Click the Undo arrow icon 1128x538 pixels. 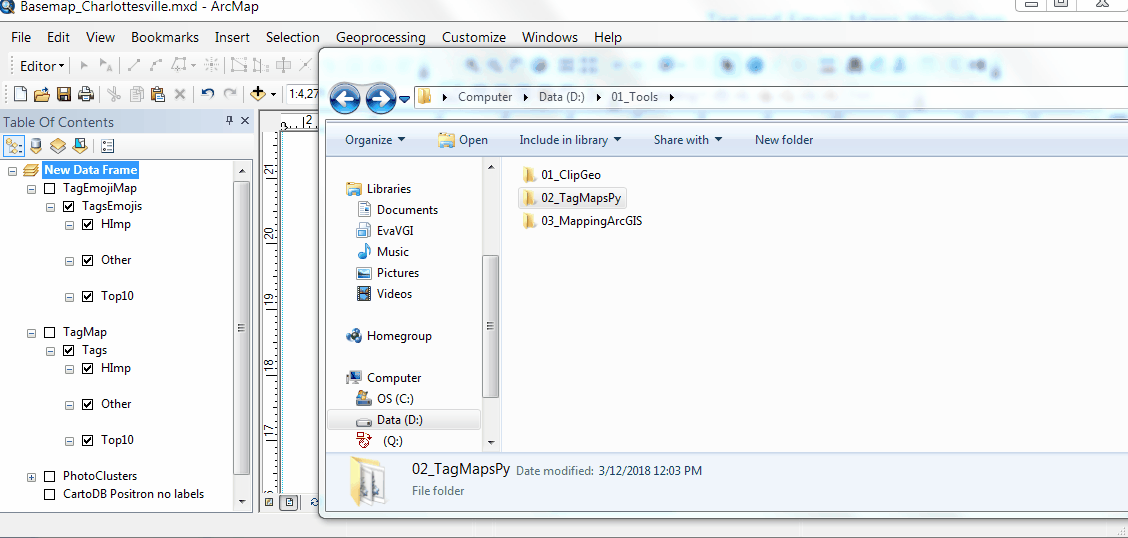207,94
